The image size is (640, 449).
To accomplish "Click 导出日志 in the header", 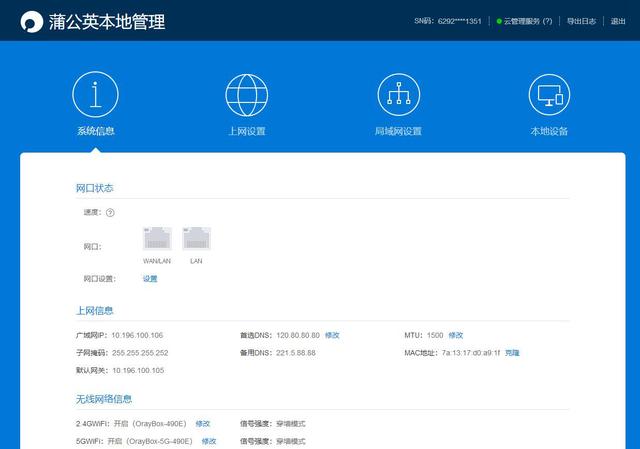I will [583, 21].
